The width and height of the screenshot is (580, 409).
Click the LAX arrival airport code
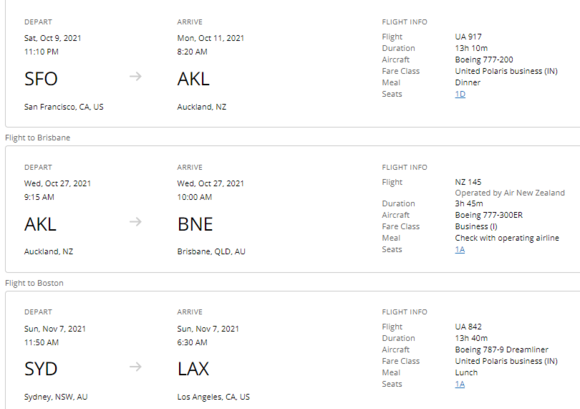[193, 369]
